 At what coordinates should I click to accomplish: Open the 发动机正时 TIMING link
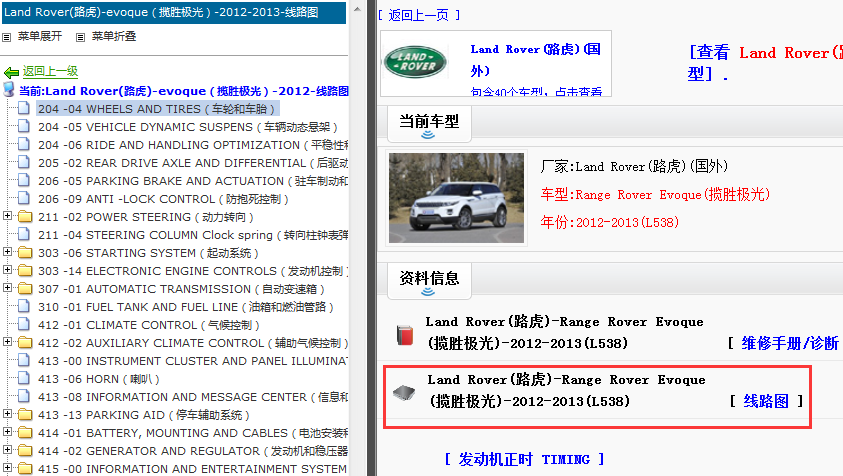[524, 459]
